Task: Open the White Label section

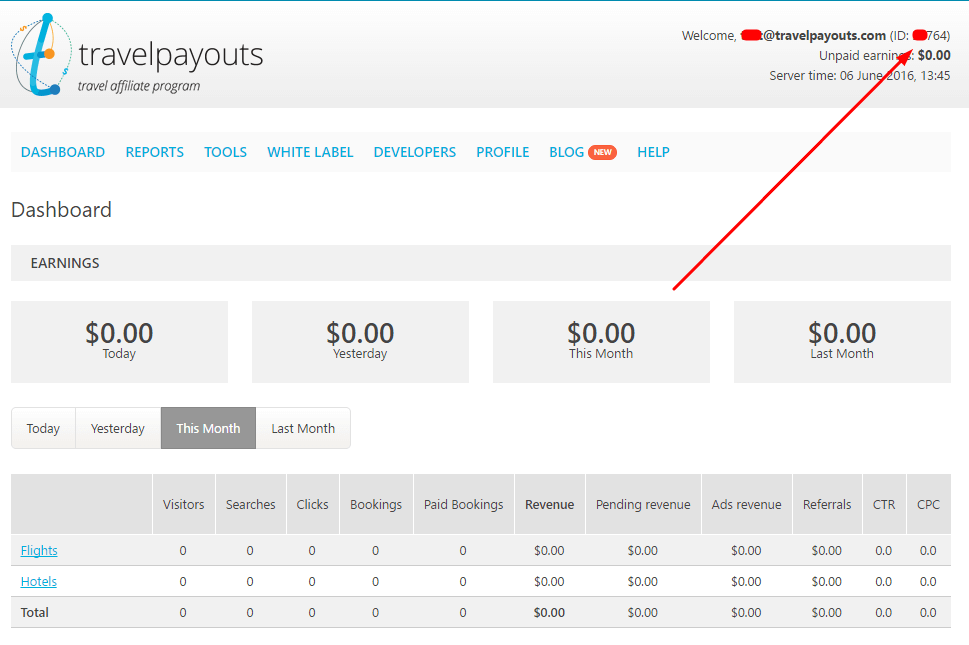Action: pos(310,152)
